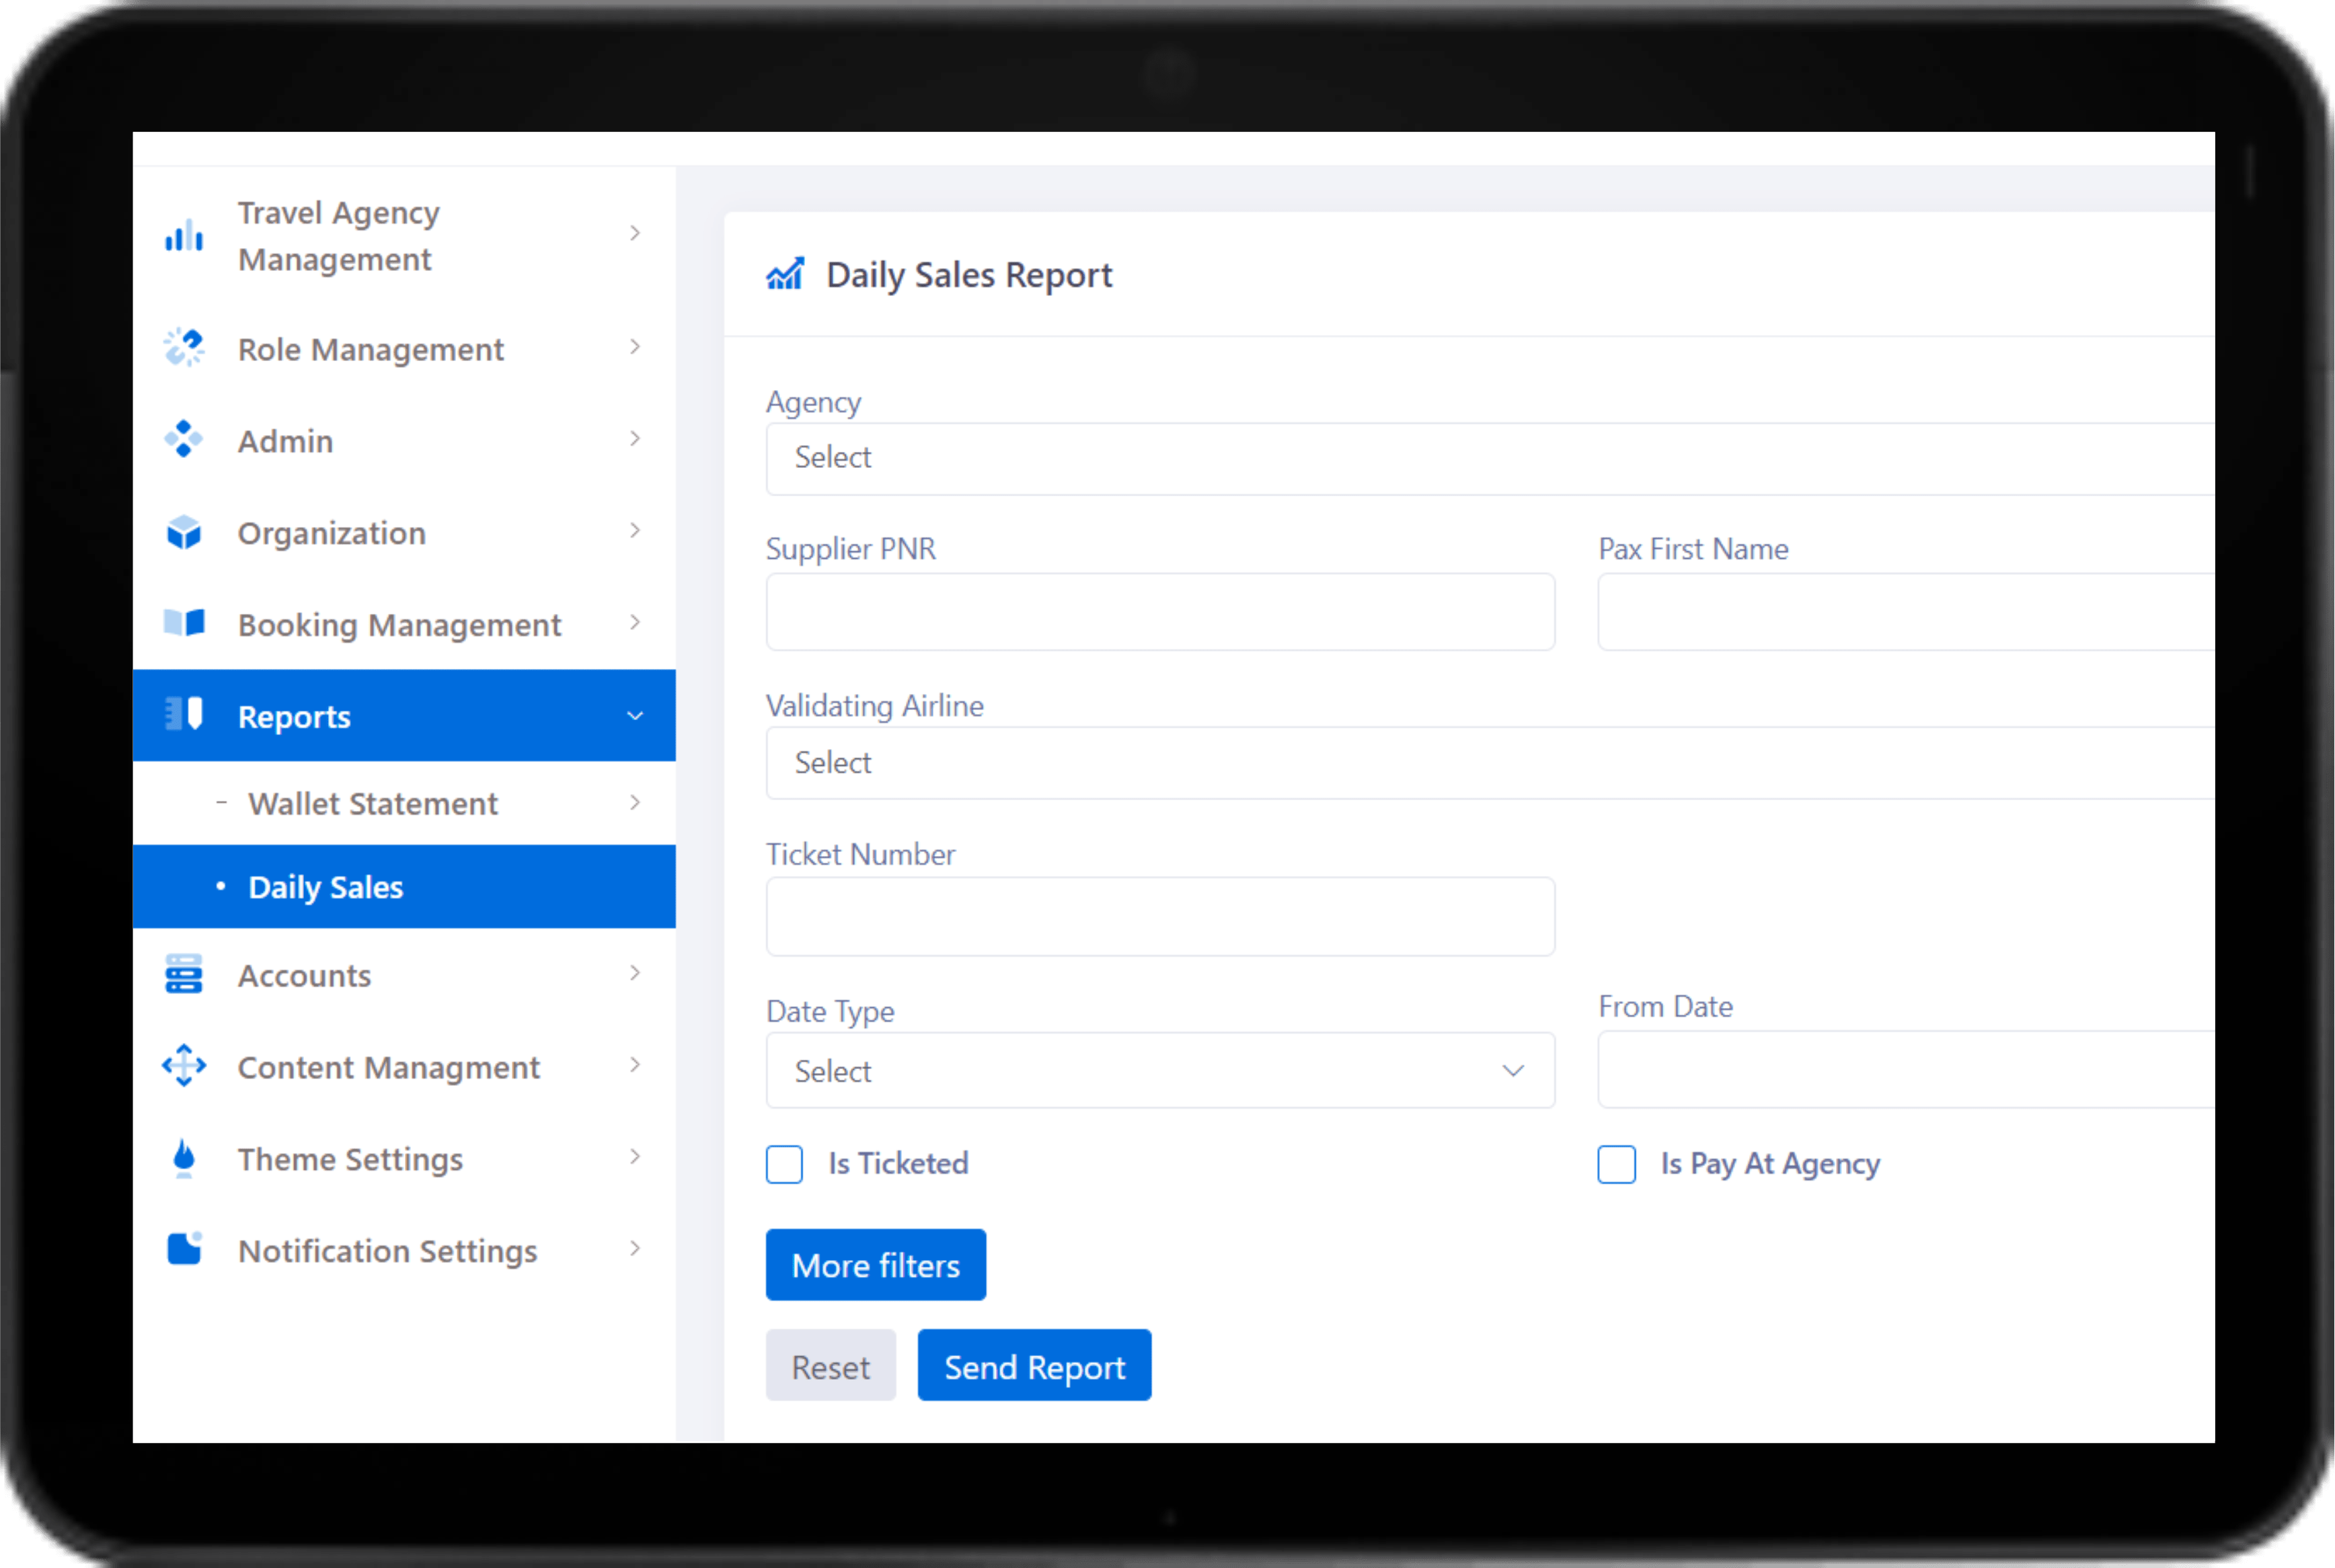Open Theme Settings menu label
Screen dimensions: 2335x1568
(350, 1160)
